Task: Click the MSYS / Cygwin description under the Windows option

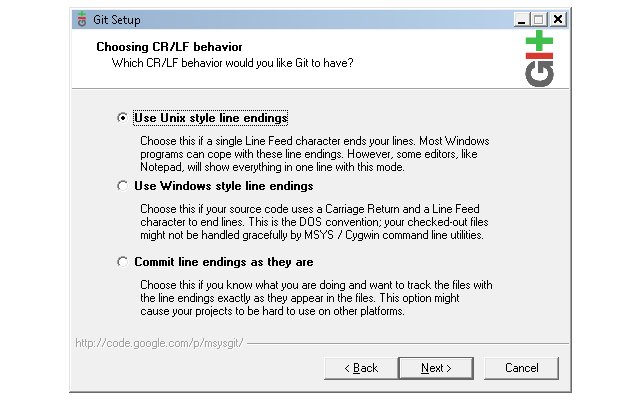Action: (x=314, y=222)
